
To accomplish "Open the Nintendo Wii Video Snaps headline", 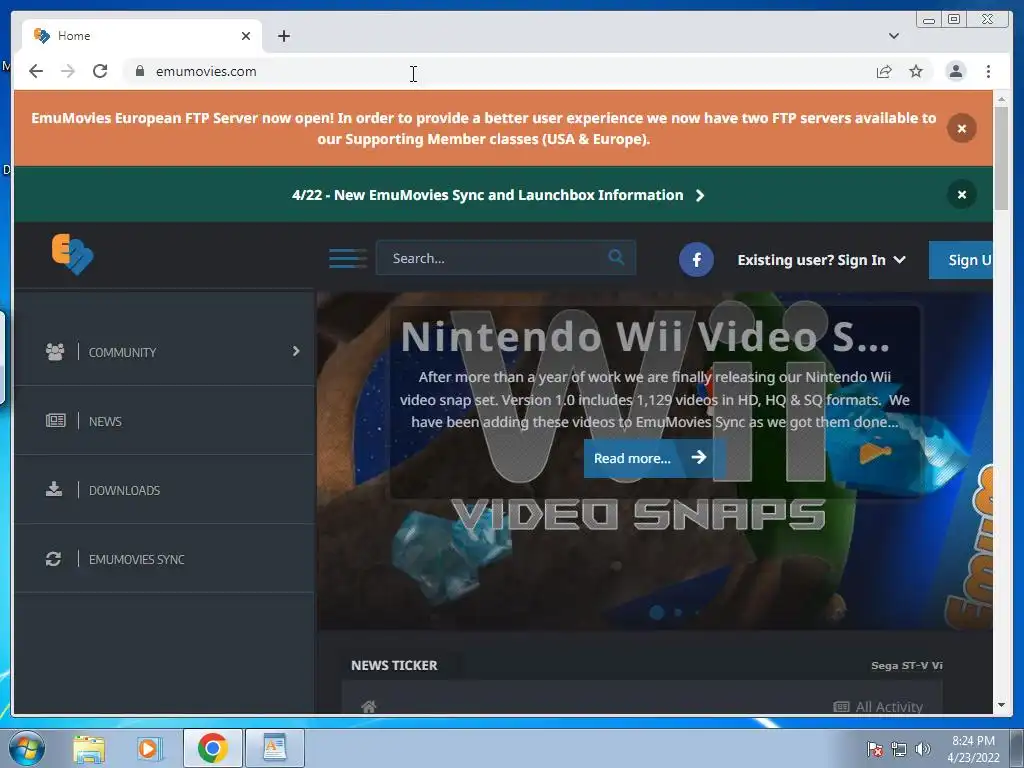I will 645,337.
